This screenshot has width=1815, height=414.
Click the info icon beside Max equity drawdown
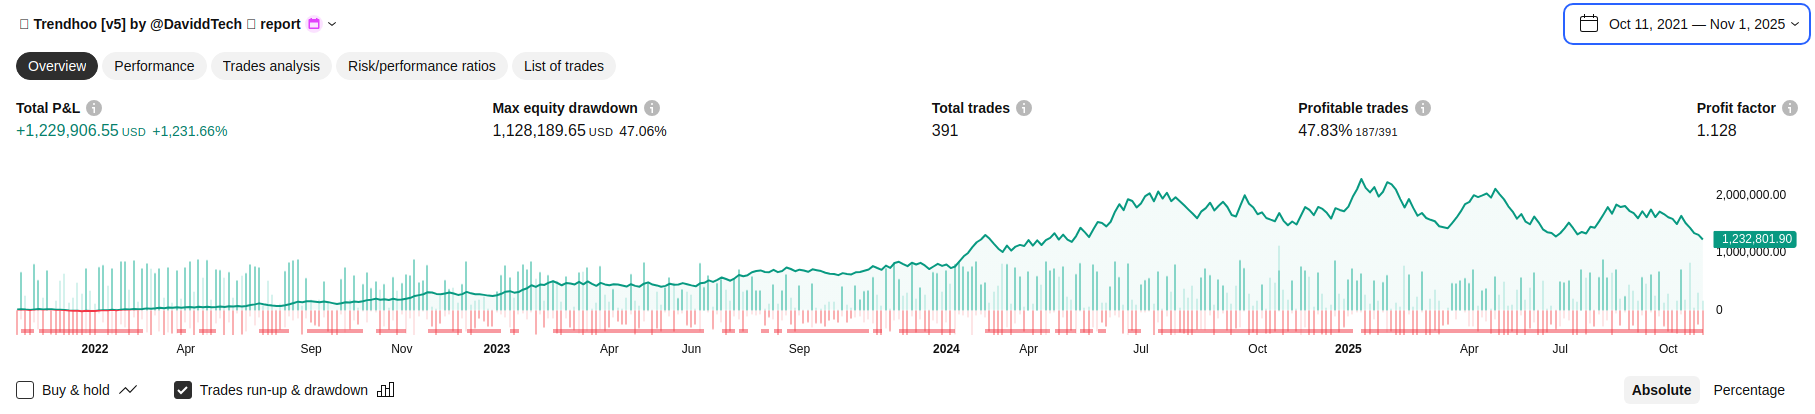pyautogui.click(x=652, y=108)
